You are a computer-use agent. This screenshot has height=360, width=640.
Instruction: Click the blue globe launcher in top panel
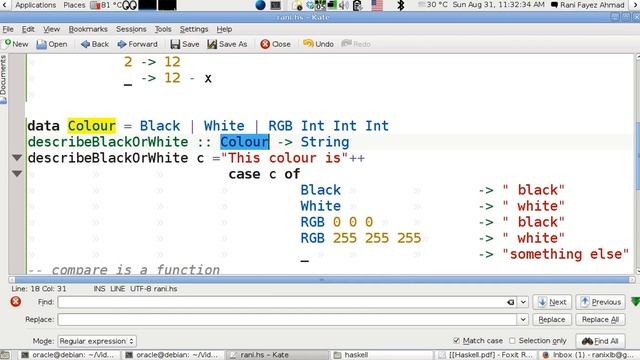point(260,5)
